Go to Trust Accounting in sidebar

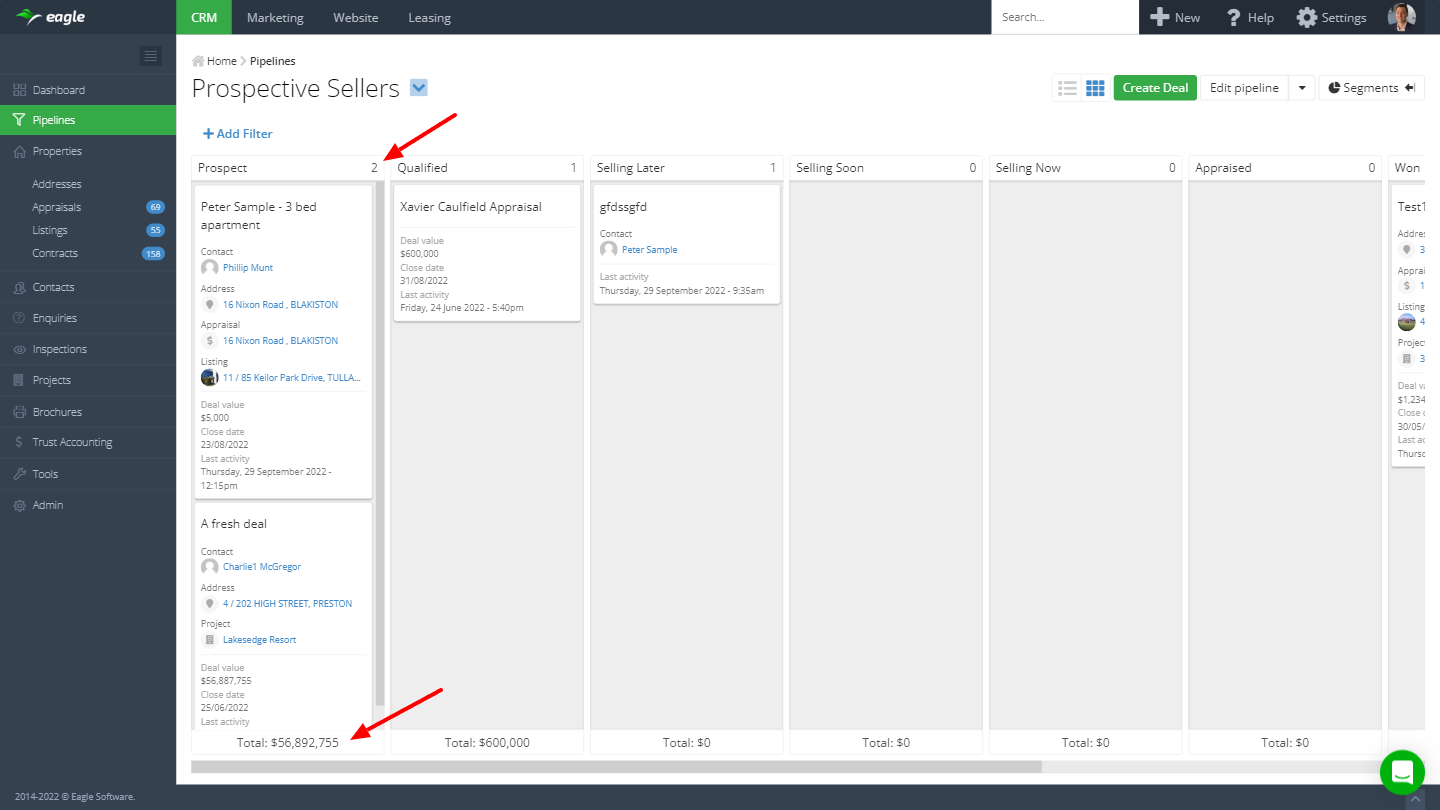coord(72,442)
